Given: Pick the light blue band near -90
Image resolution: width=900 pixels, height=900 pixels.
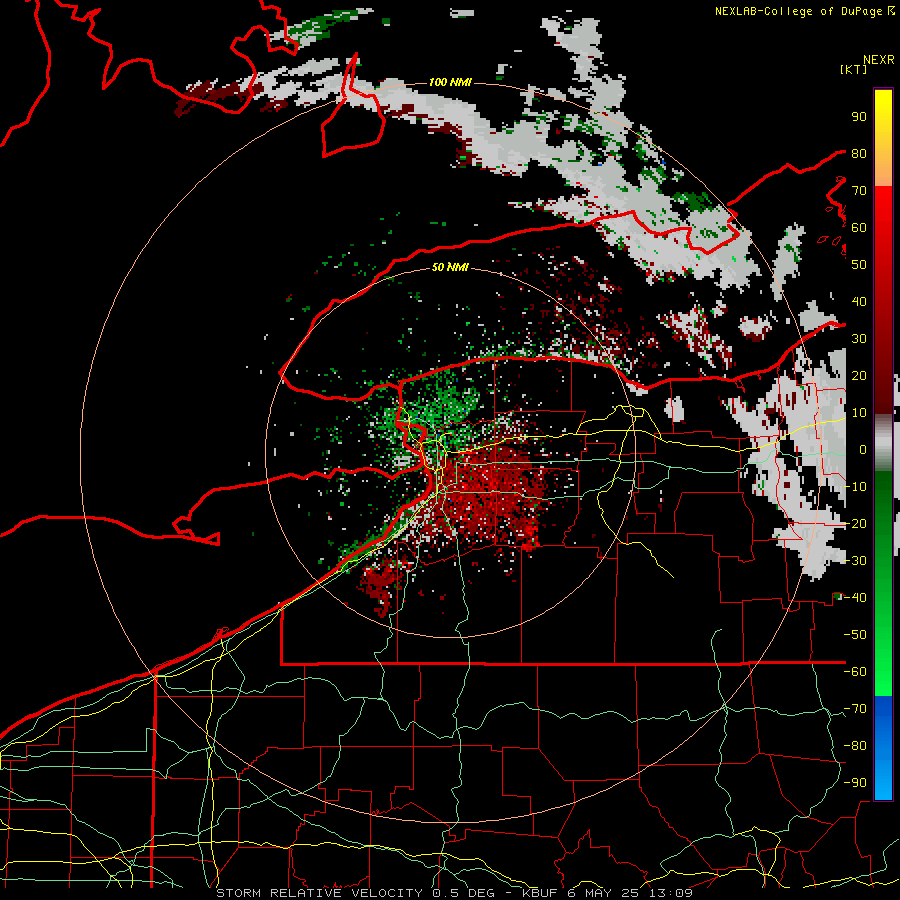Looking at the screenshot, I should tap(883, 783).
